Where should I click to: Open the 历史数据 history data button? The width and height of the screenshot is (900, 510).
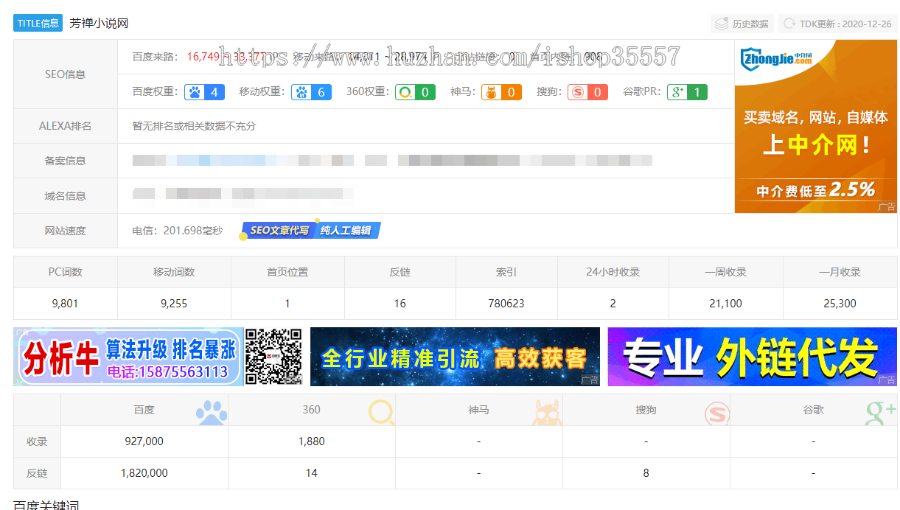[742, 24]
